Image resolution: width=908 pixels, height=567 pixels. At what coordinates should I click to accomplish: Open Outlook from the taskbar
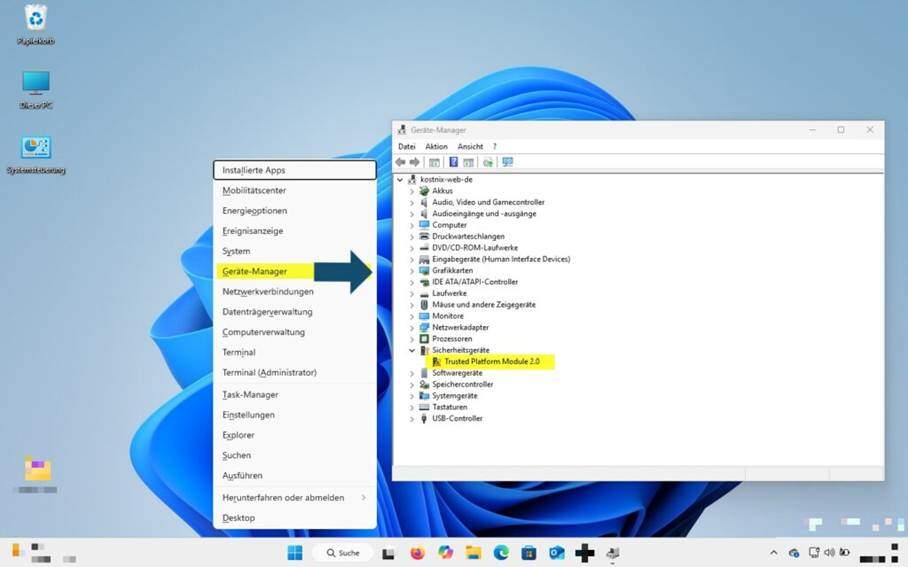pos(556,553)
